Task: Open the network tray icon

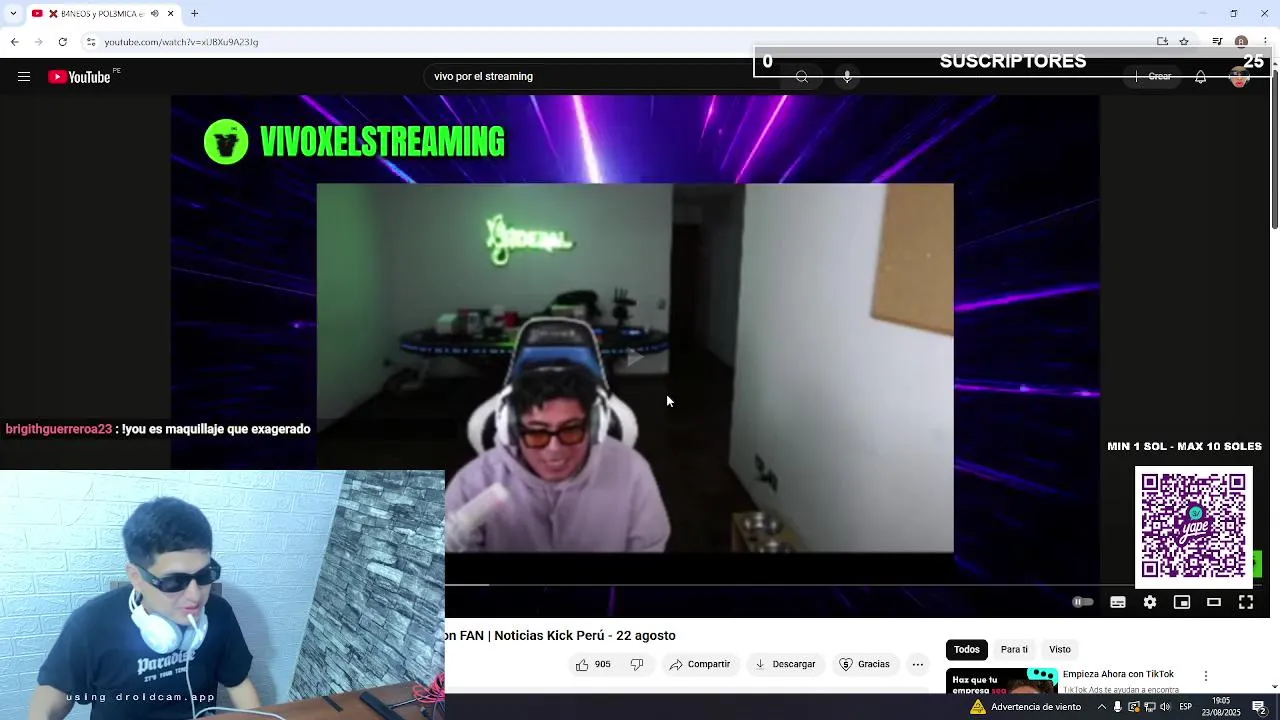Action: (1149, 707)
